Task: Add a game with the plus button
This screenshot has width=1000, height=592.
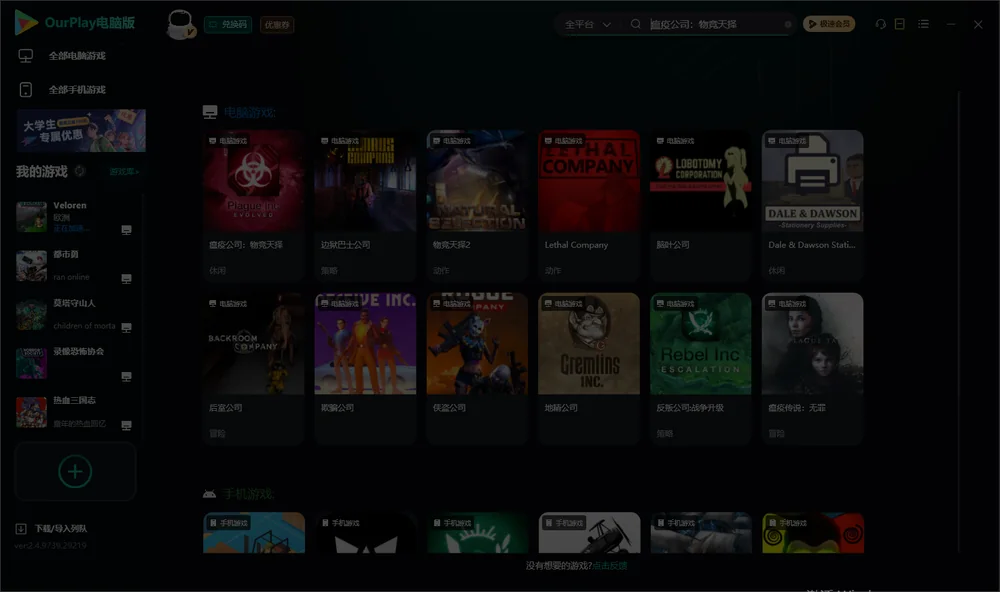Action: (x=75, y=471)
